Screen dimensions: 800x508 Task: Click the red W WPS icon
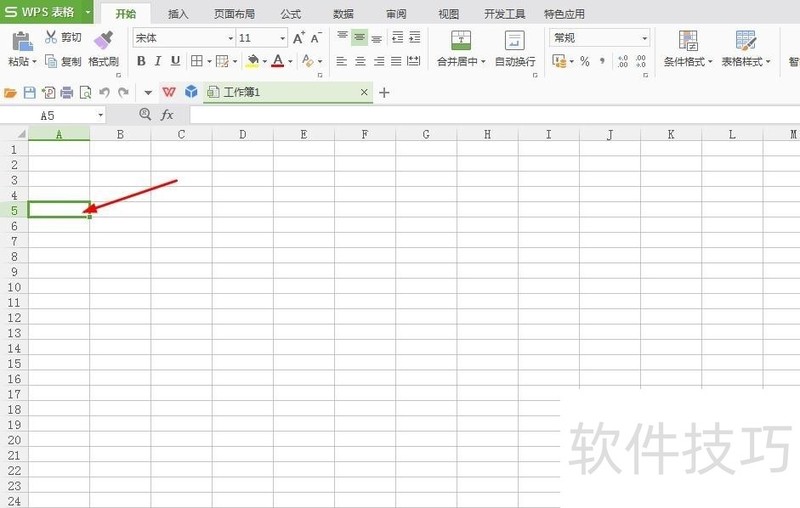(169, 92)
